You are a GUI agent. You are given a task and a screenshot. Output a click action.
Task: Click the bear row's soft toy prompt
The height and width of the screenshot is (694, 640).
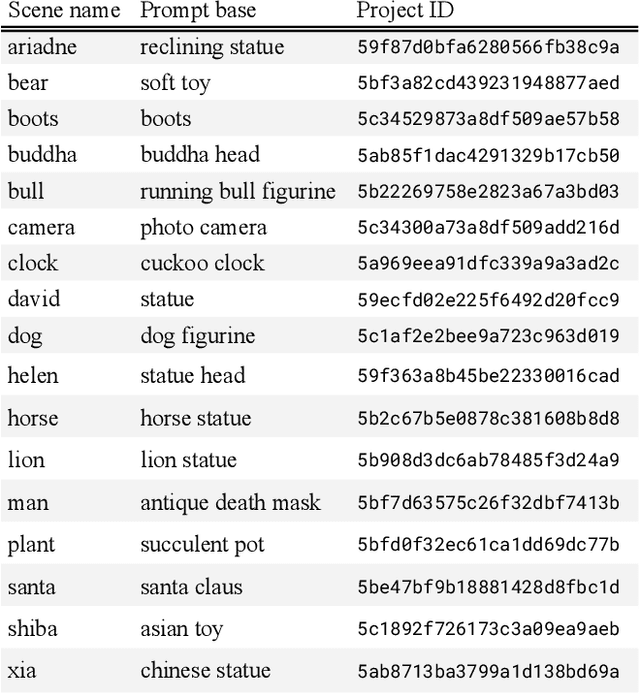(x=175, y=83)
